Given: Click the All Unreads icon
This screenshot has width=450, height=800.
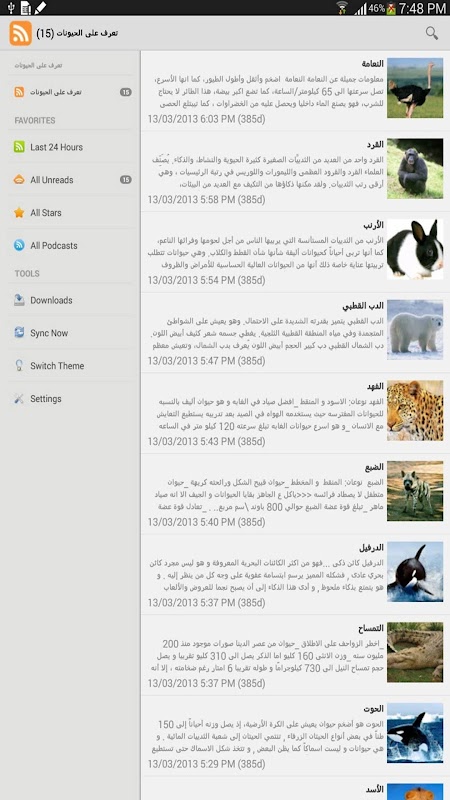Looking at the screenshot, I should coord(19,180).
